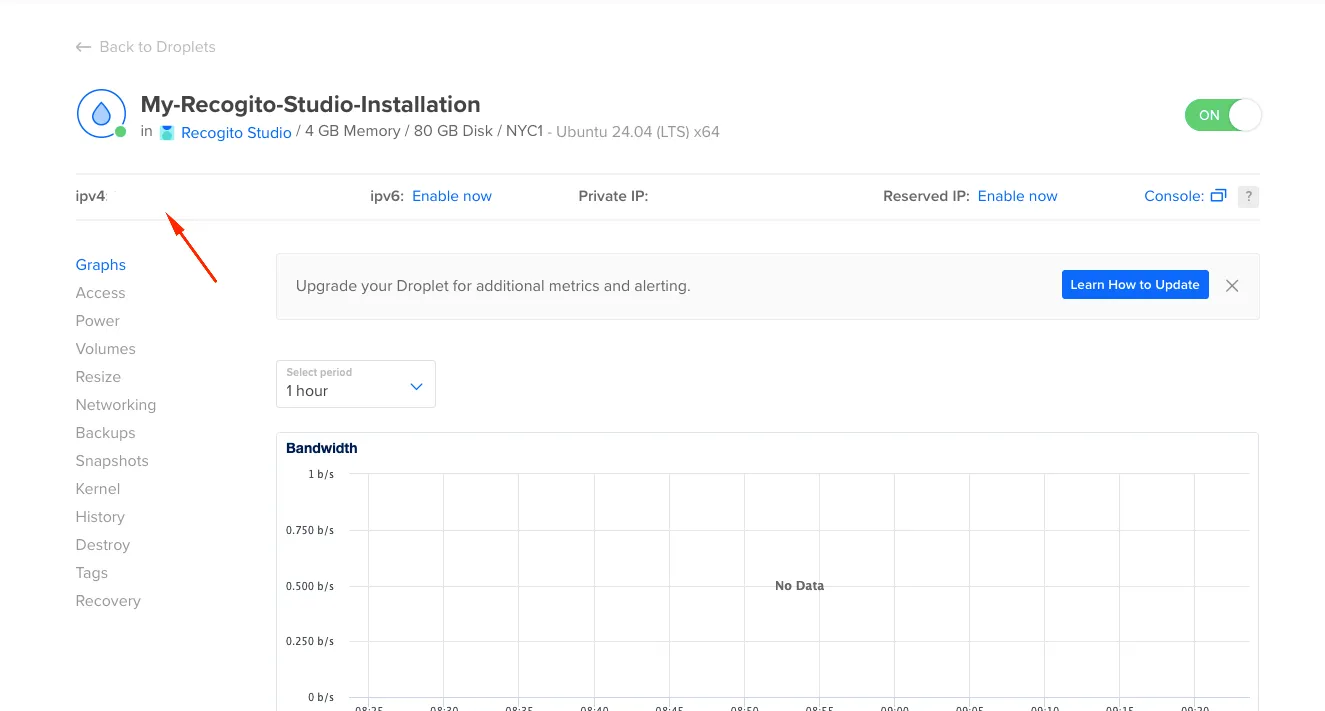
Task: Click the Reserved IP label
Action: 926,196
